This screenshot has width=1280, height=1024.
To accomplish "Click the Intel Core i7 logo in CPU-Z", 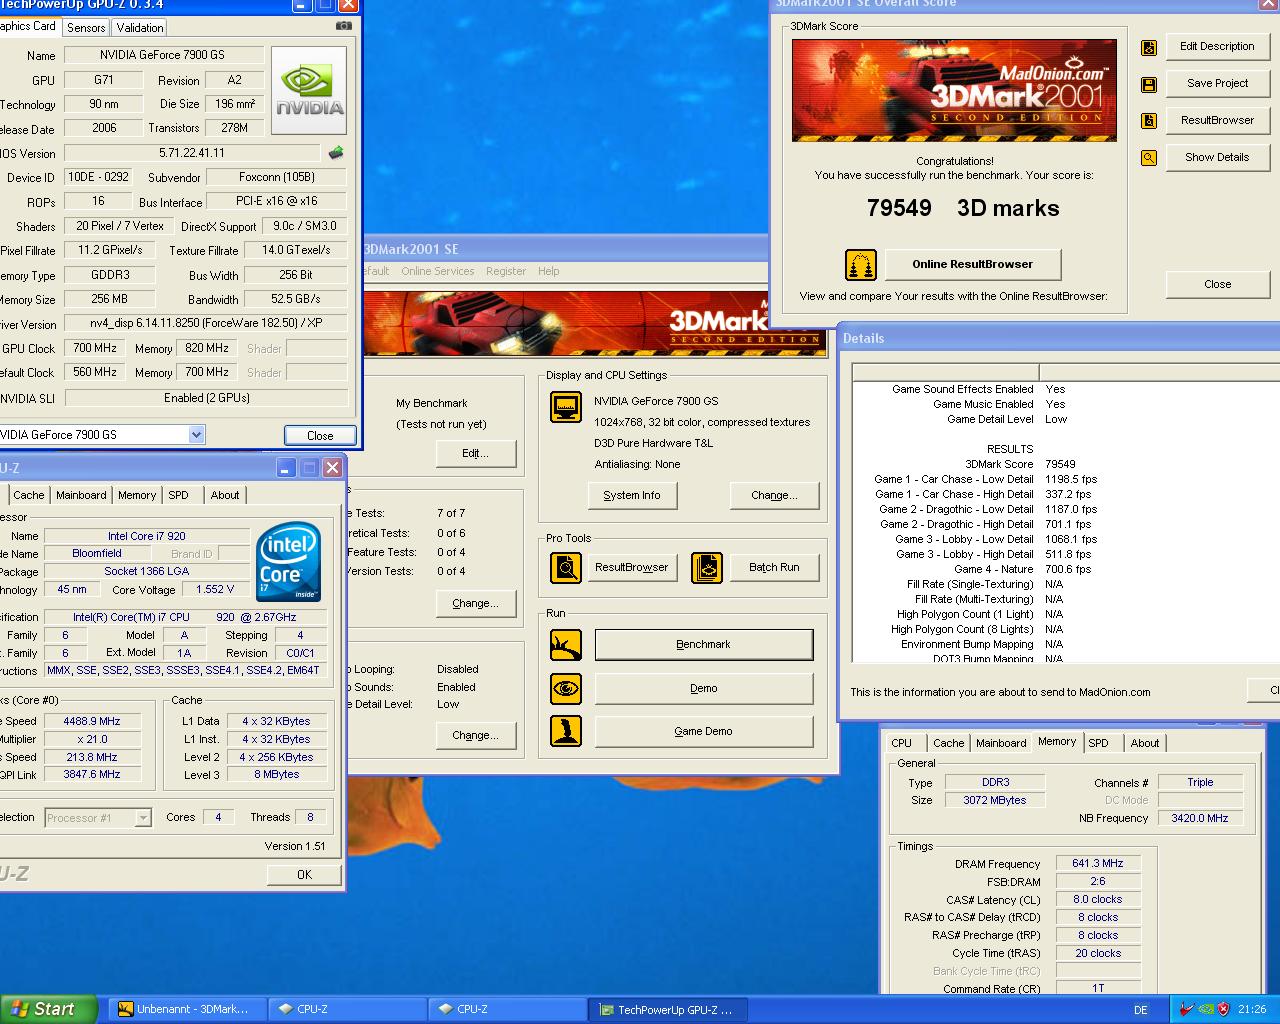I will [289, 562].
